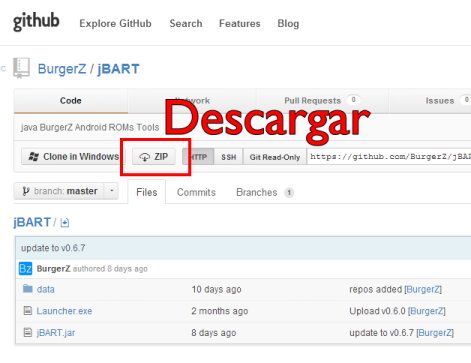Choose Git Read-Only clone protocol
The height and width of the screenshot is (363, 471).
[275, 157]
